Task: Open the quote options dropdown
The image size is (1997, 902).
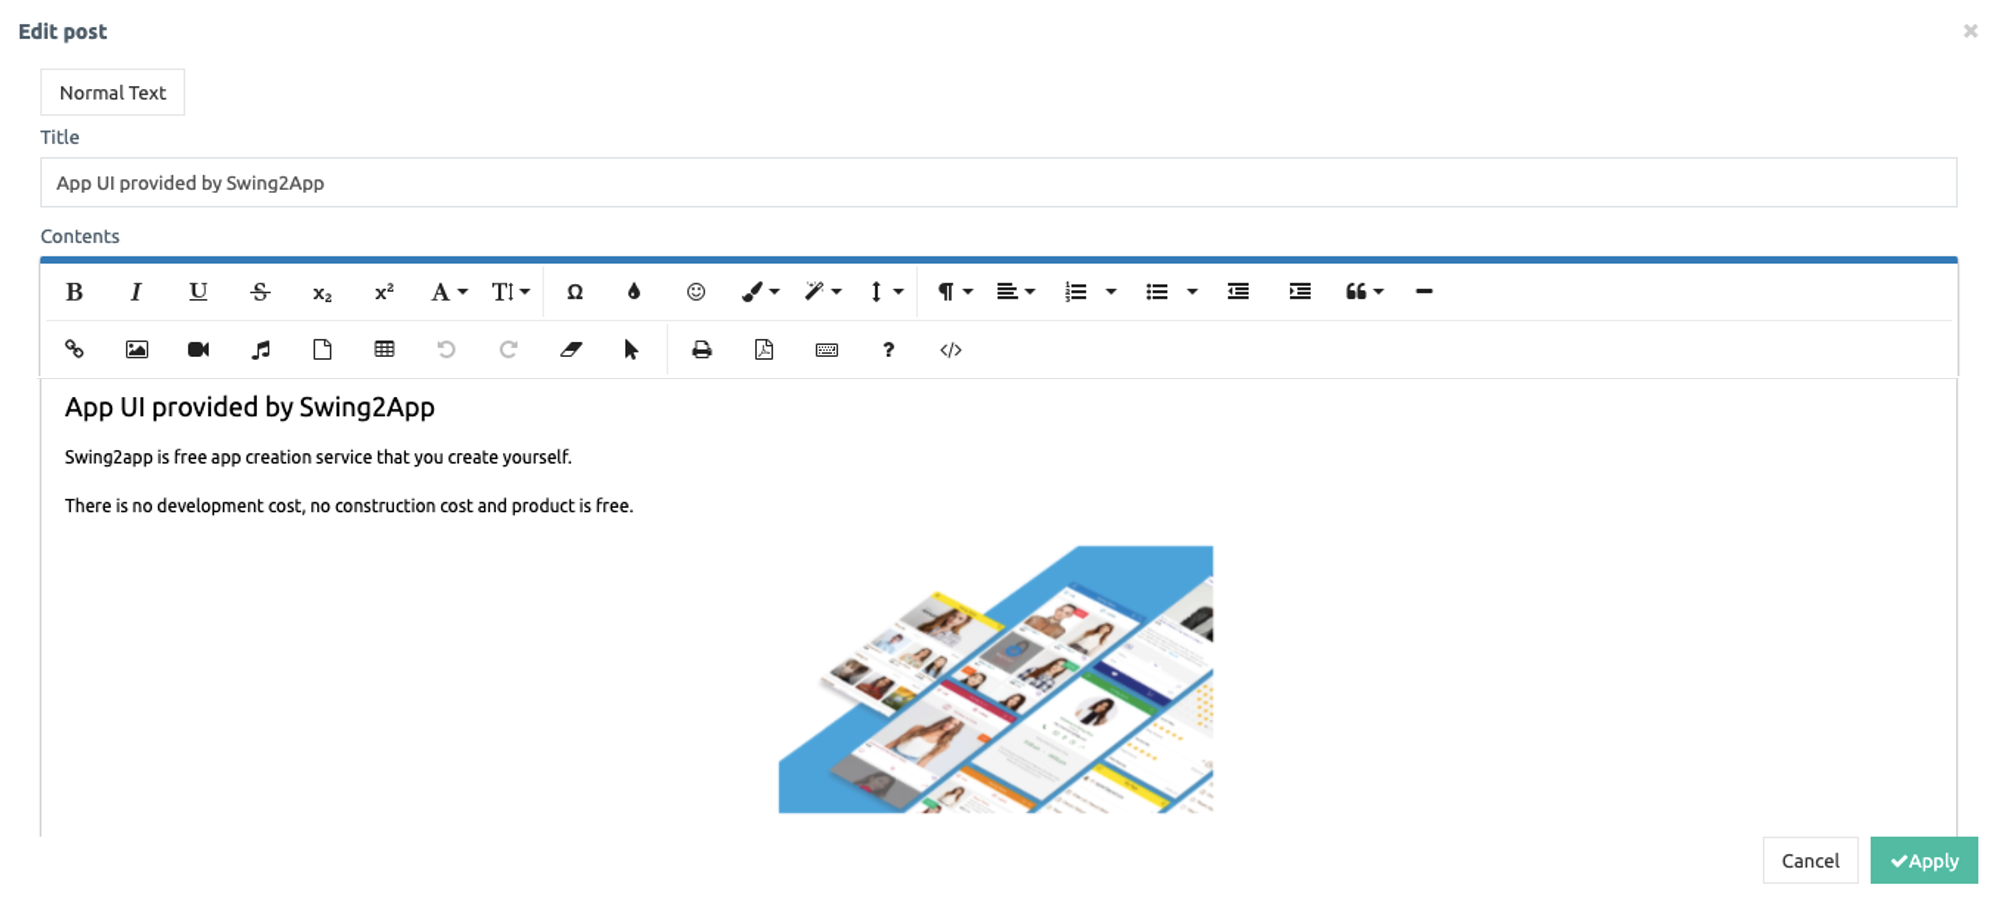Action: coord(1364,292)
